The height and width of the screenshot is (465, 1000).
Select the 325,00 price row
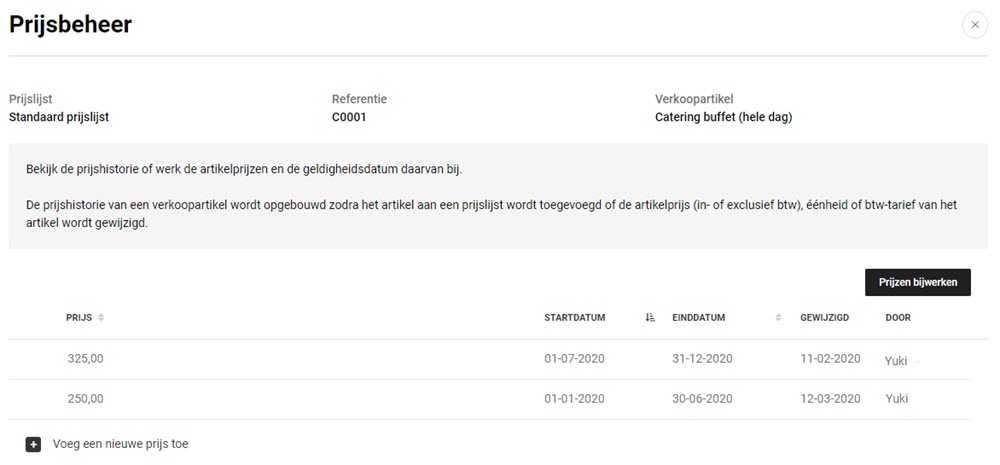coord(490,359)
